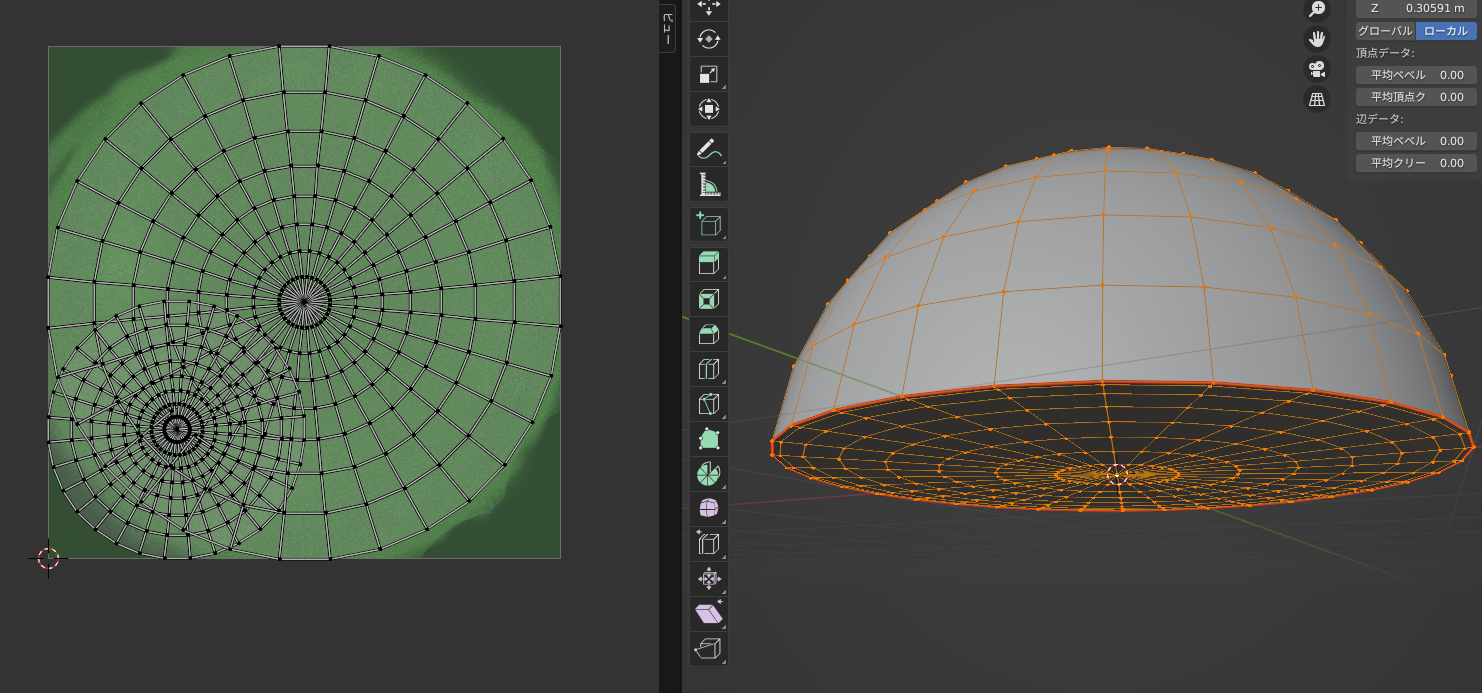Select the ローカル coordinate button
This screenshot has width=1482, height=693.
[x=1446, y=31]
